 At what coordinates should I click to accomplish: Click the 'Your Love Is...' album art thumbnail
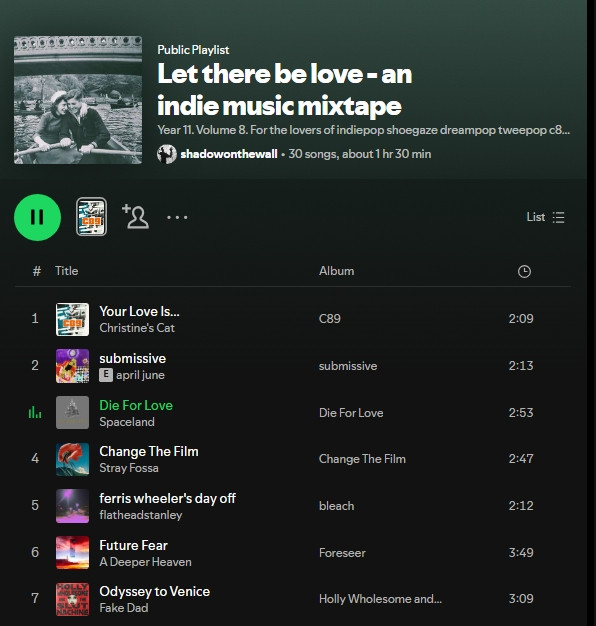pos(72,319)
